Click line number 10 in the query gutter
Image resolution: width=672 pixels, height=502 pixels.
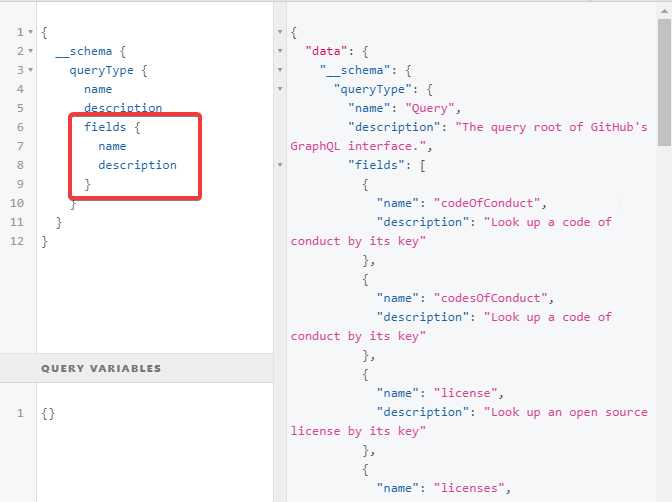(x=17, y=203)
